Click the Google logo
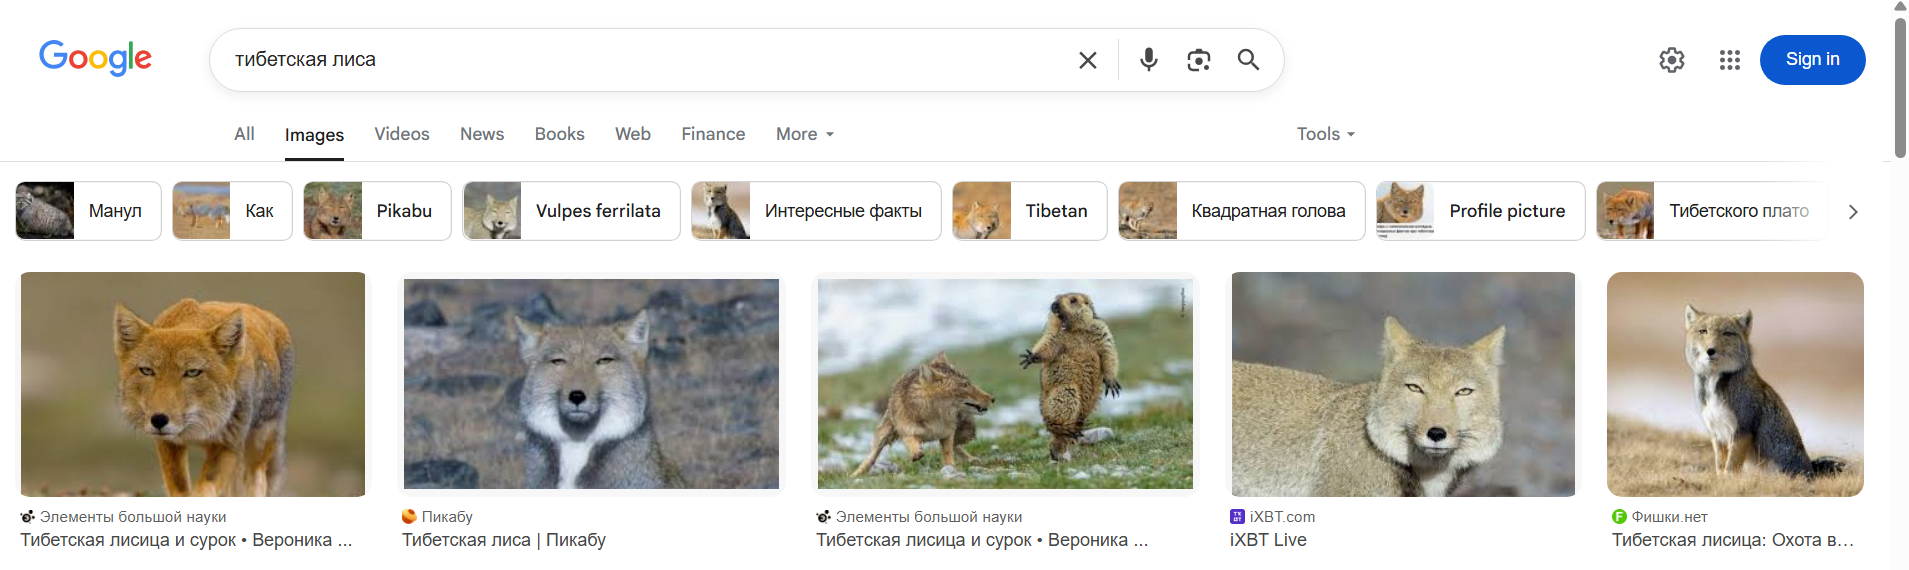 [95, 58]
